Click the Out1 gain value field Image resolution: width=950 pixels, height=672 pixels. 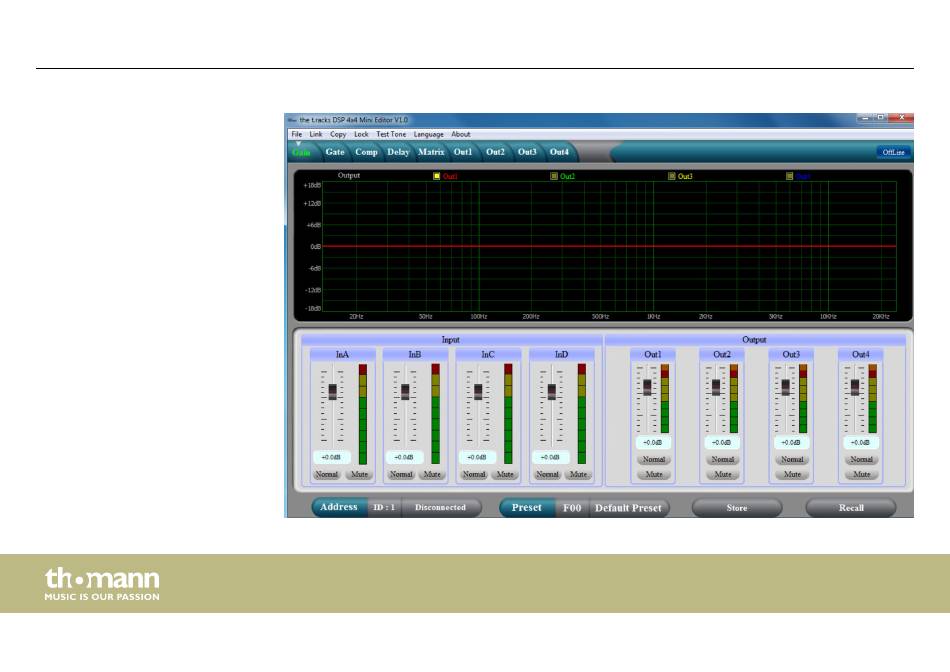[653, 443]
